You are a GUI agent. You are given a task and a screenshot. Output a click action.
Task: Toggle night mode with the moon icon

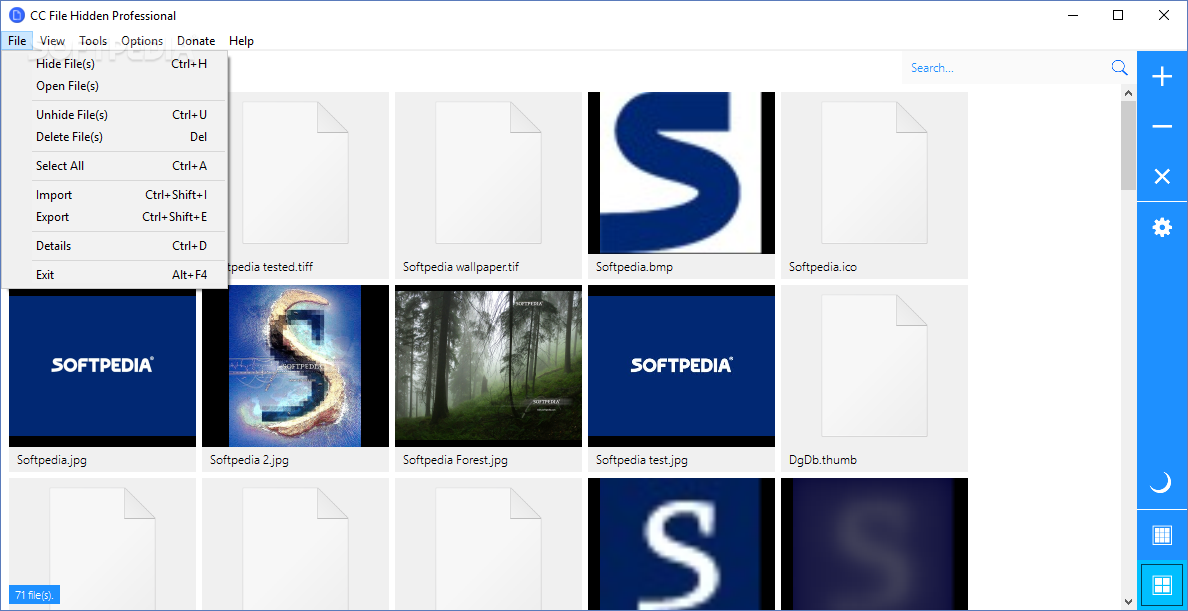(1162, 482)
